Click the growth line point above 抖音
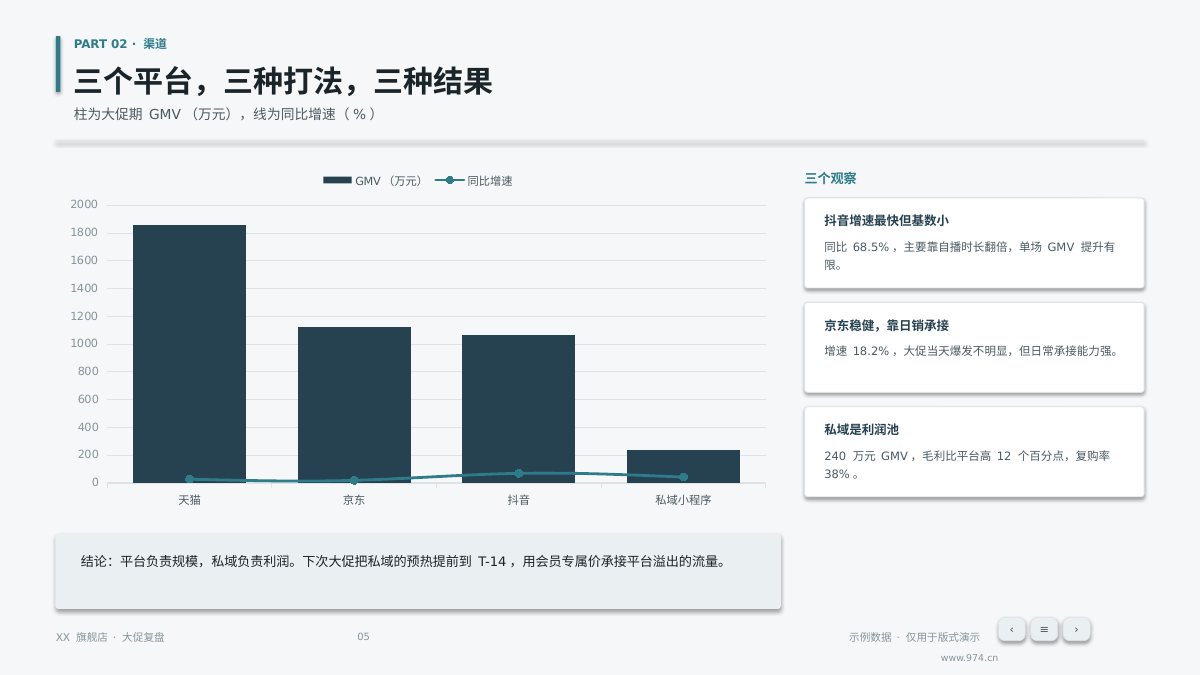The image size is (1200, 675). (518, 473)
